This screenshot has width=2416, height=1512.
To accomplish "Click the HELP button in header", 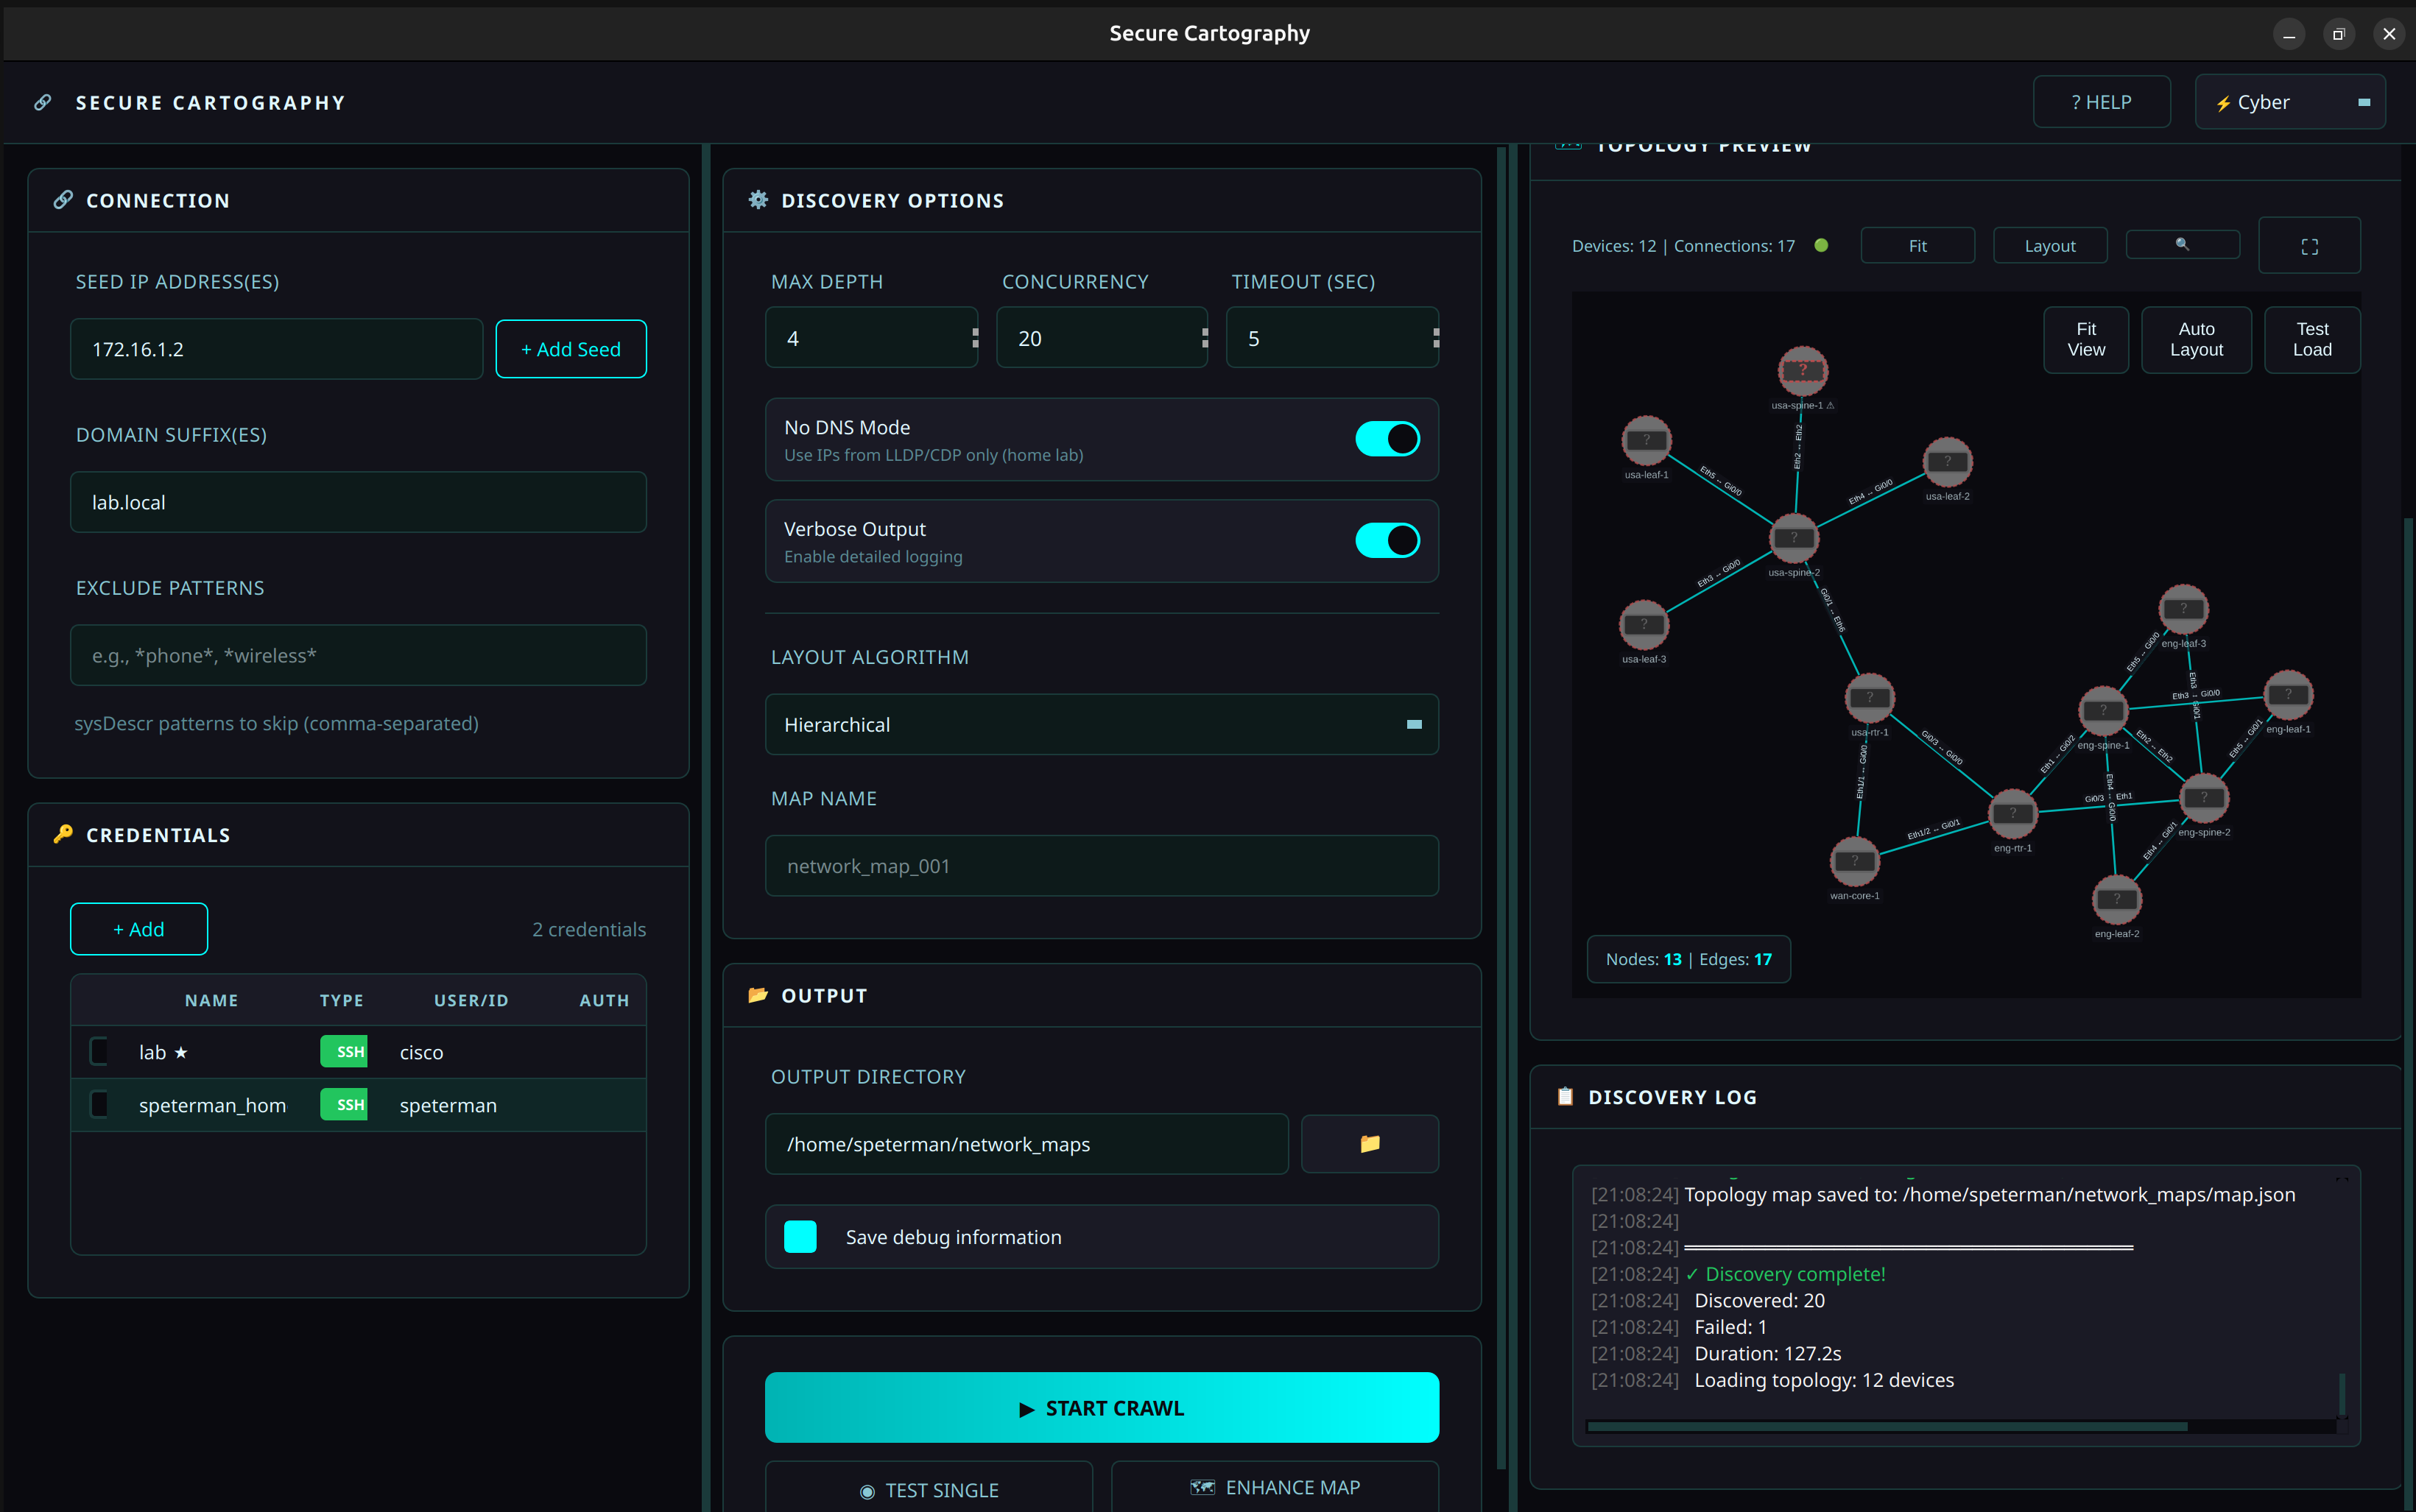I will pyautogui.click(x=2101, y=102).
